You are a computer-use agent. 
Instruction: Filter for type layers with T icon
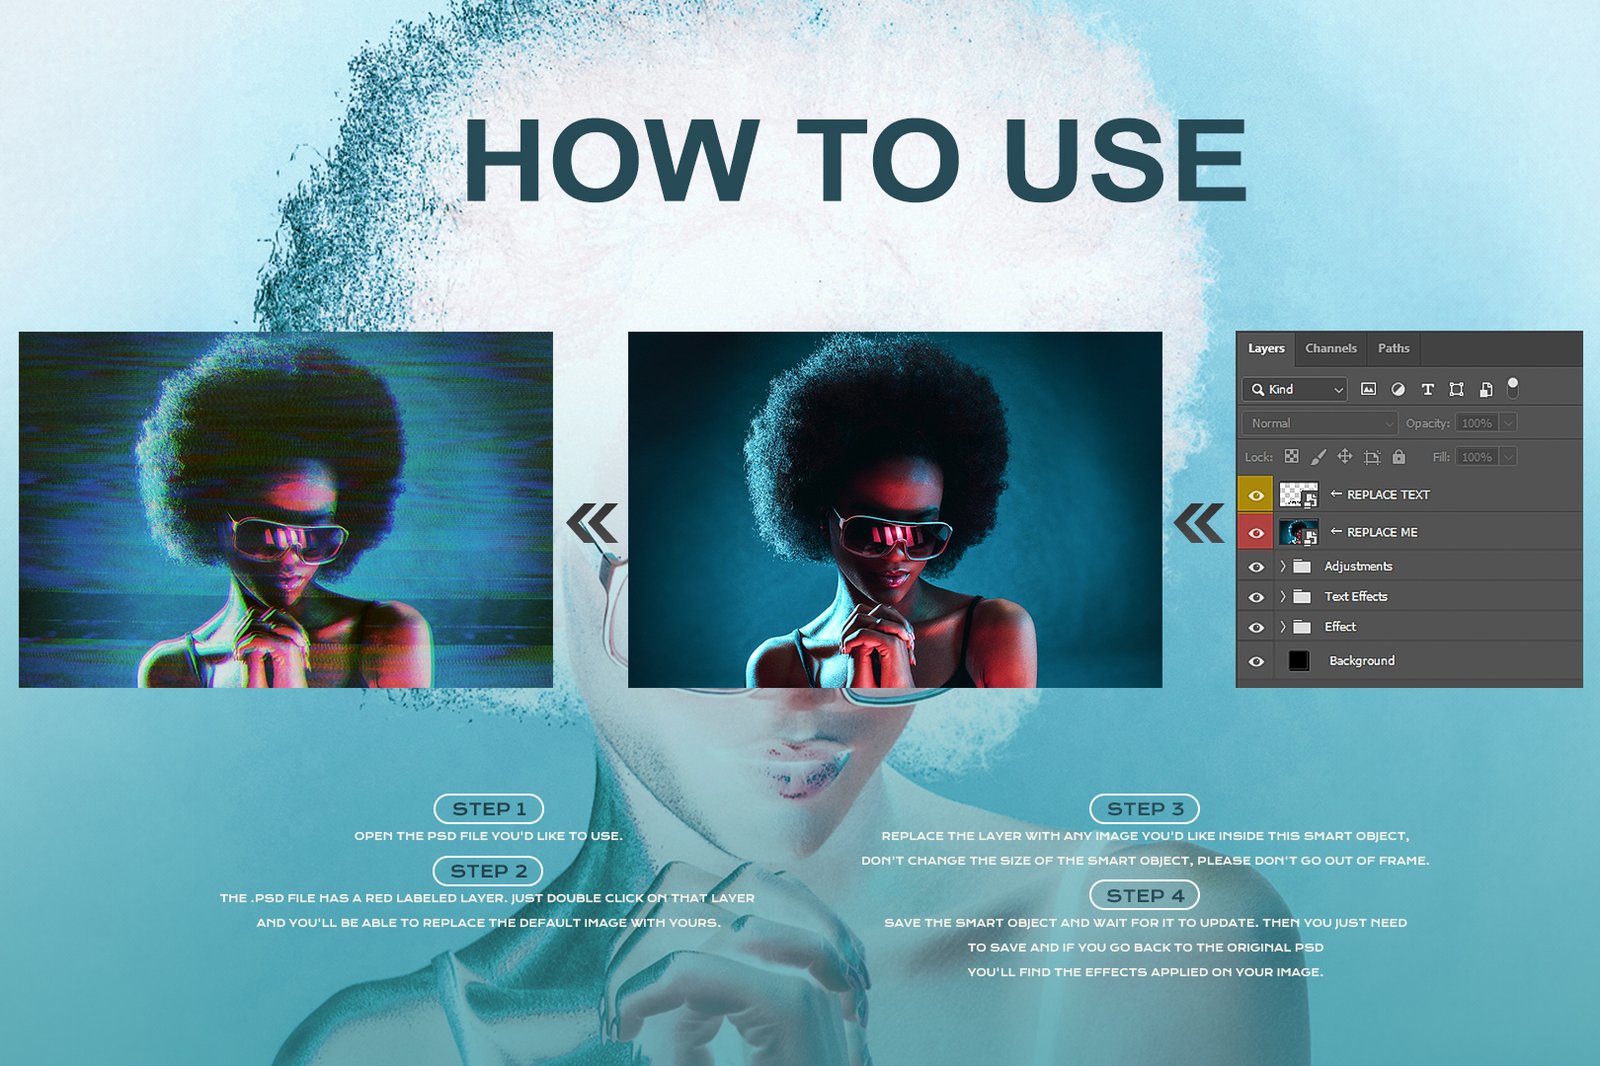pyautogui.click(x=1427, y=389)
